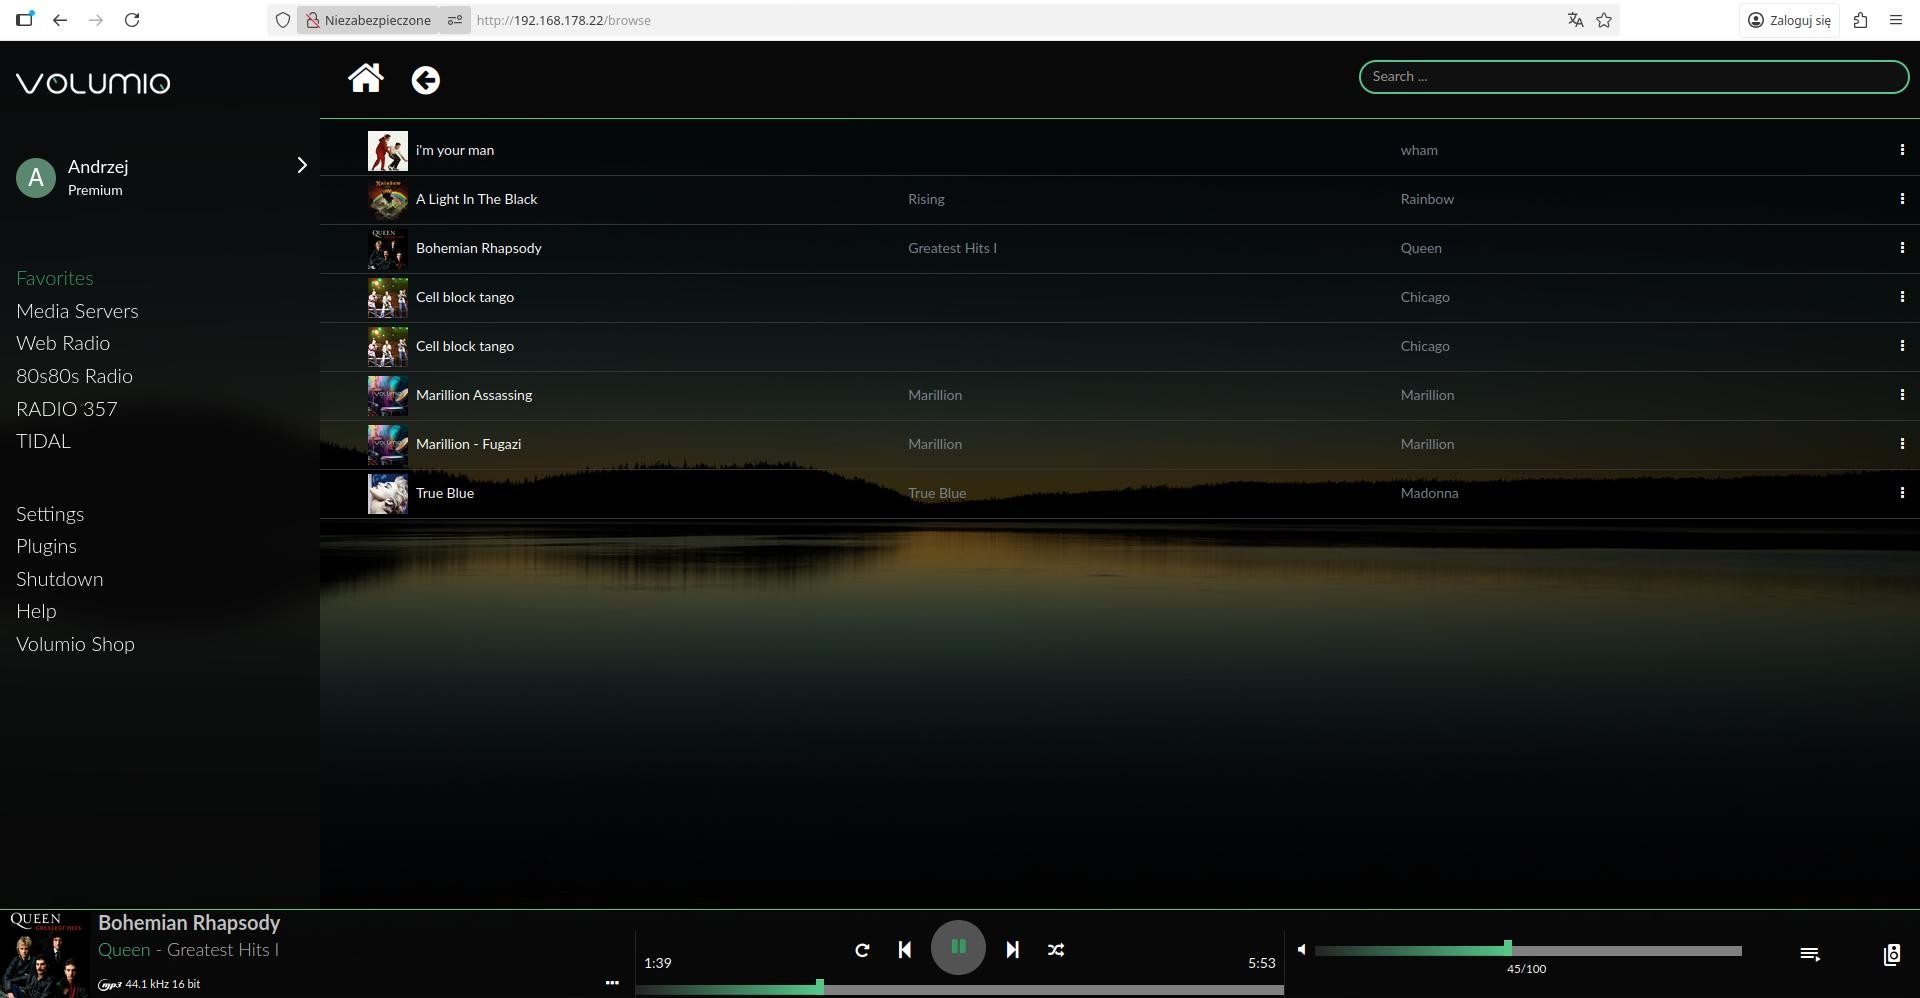Open TIDAL in the sidebar

(43, 441)
